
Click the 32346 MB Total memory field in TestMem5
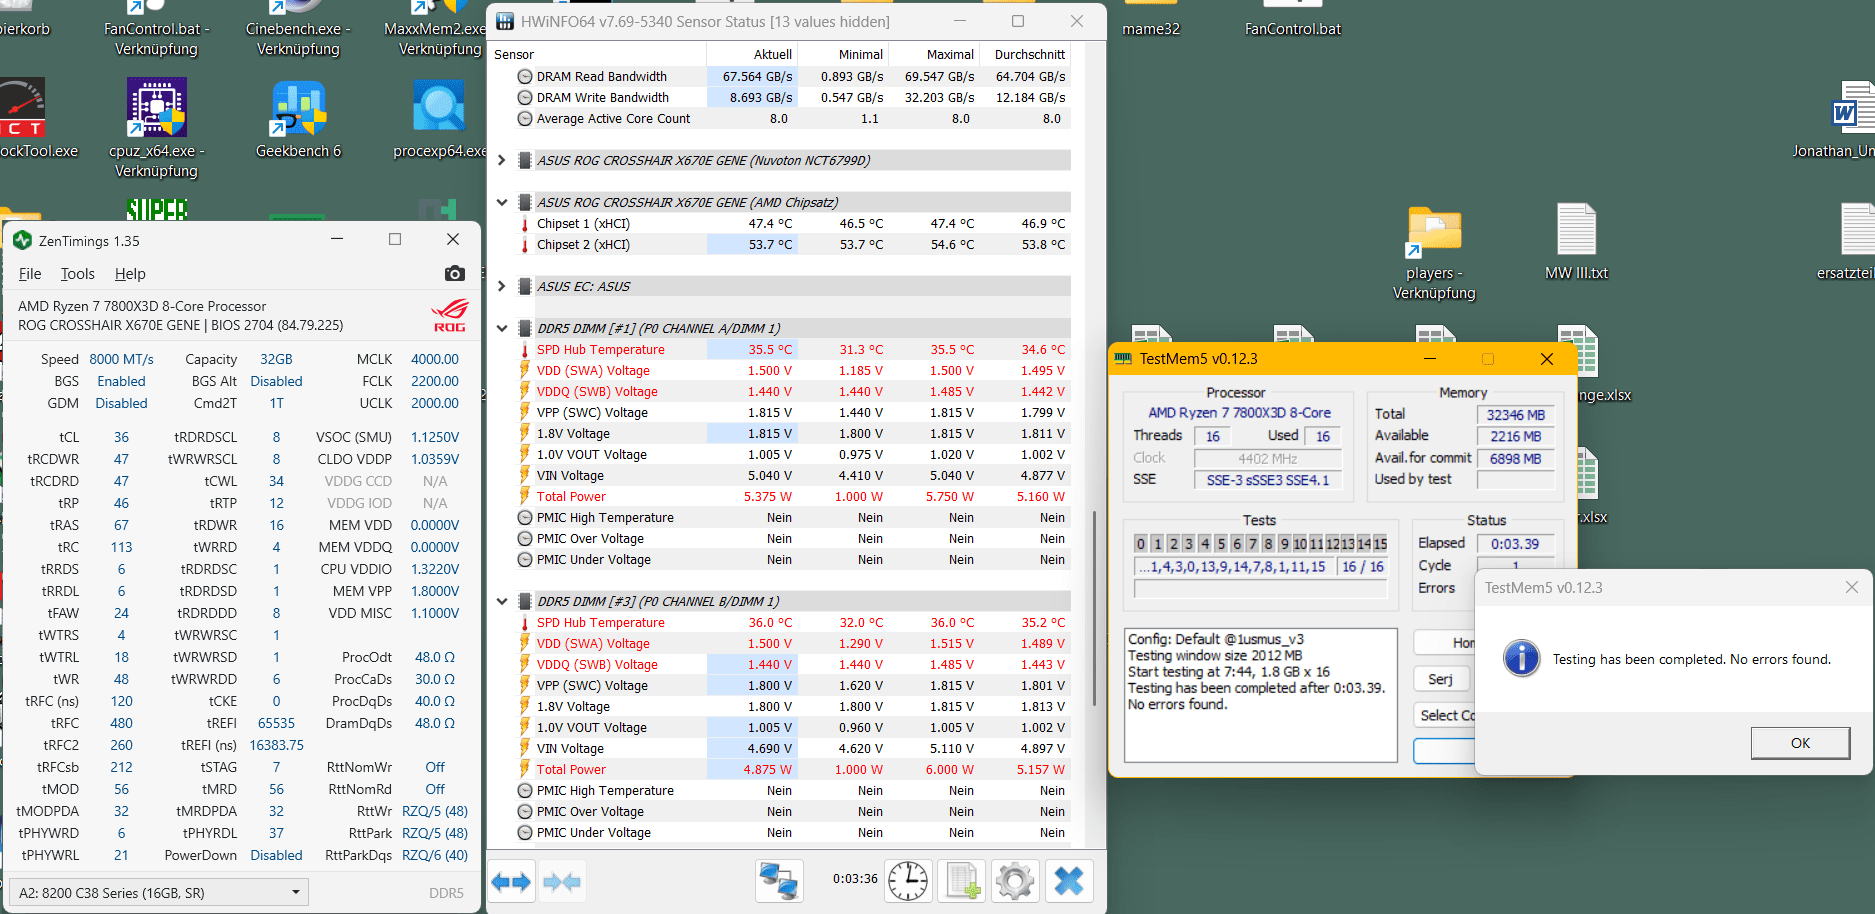1515,415
